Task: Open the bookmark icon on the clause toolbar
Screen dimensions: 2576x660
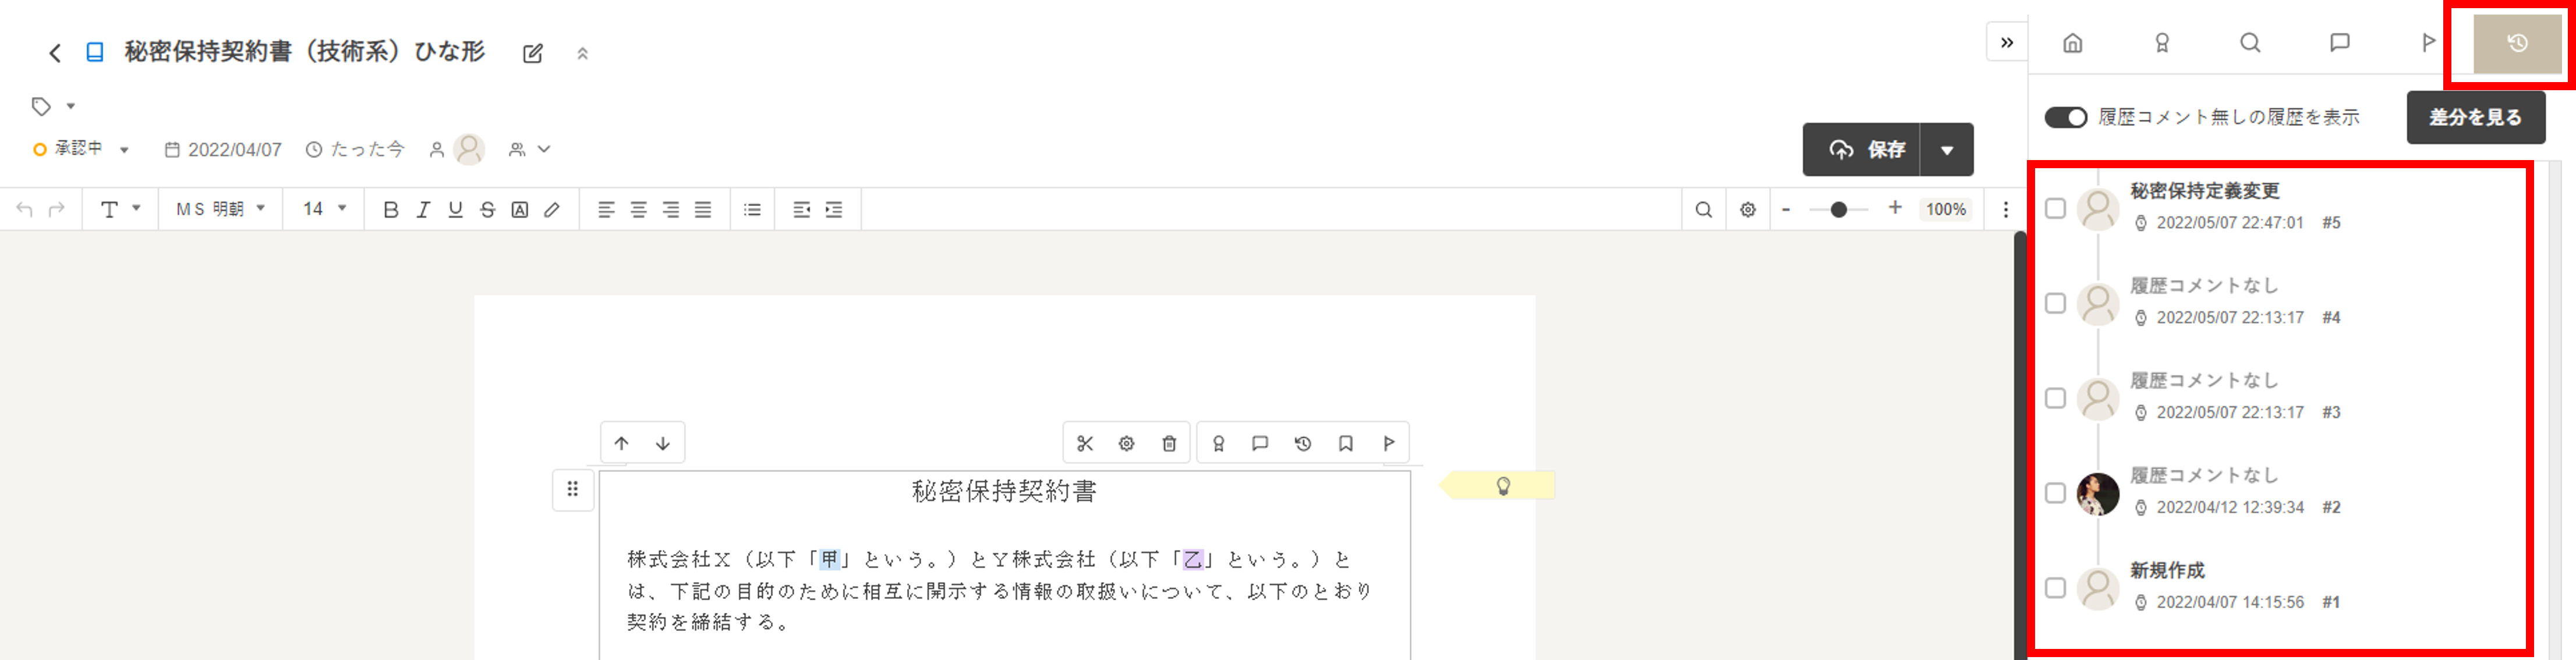Action: pyautogui.click(x=1345, y=443)
